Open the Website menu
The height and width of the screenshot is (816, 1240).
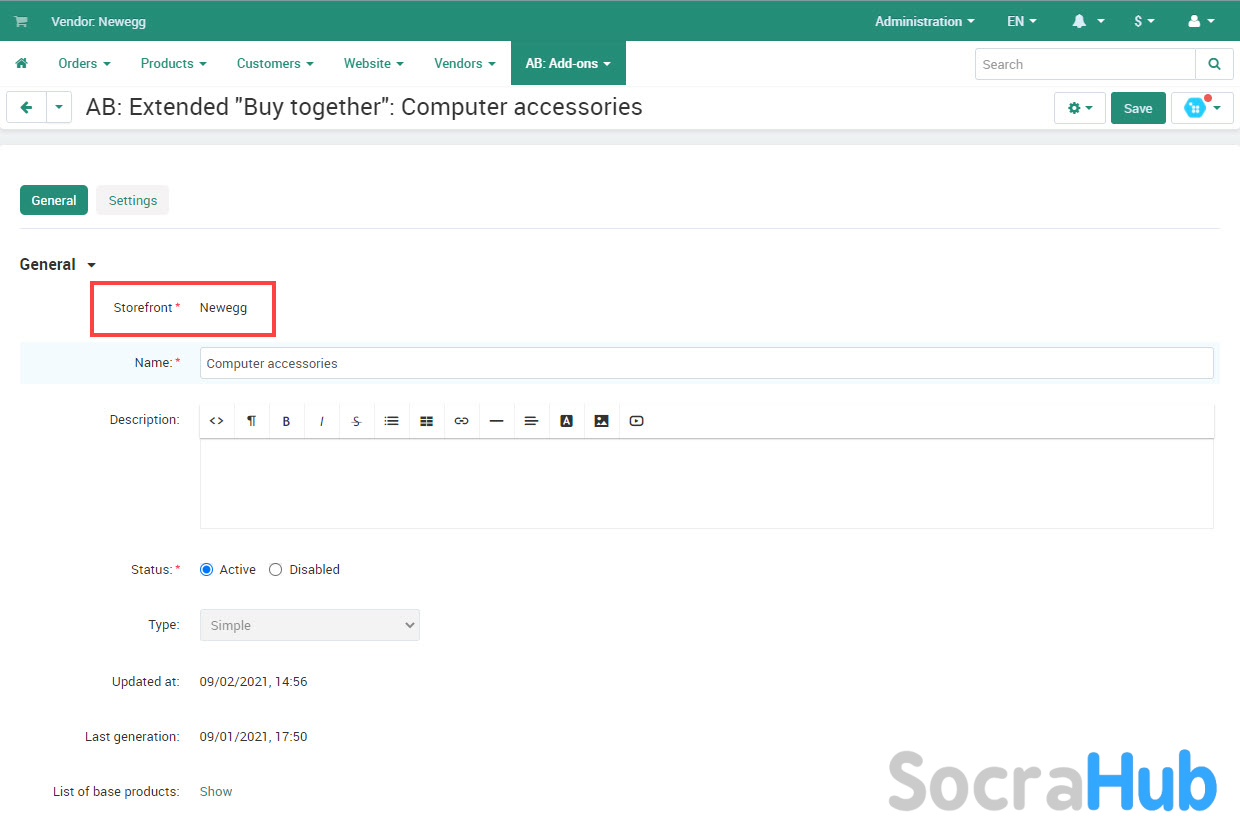[374, 63]
